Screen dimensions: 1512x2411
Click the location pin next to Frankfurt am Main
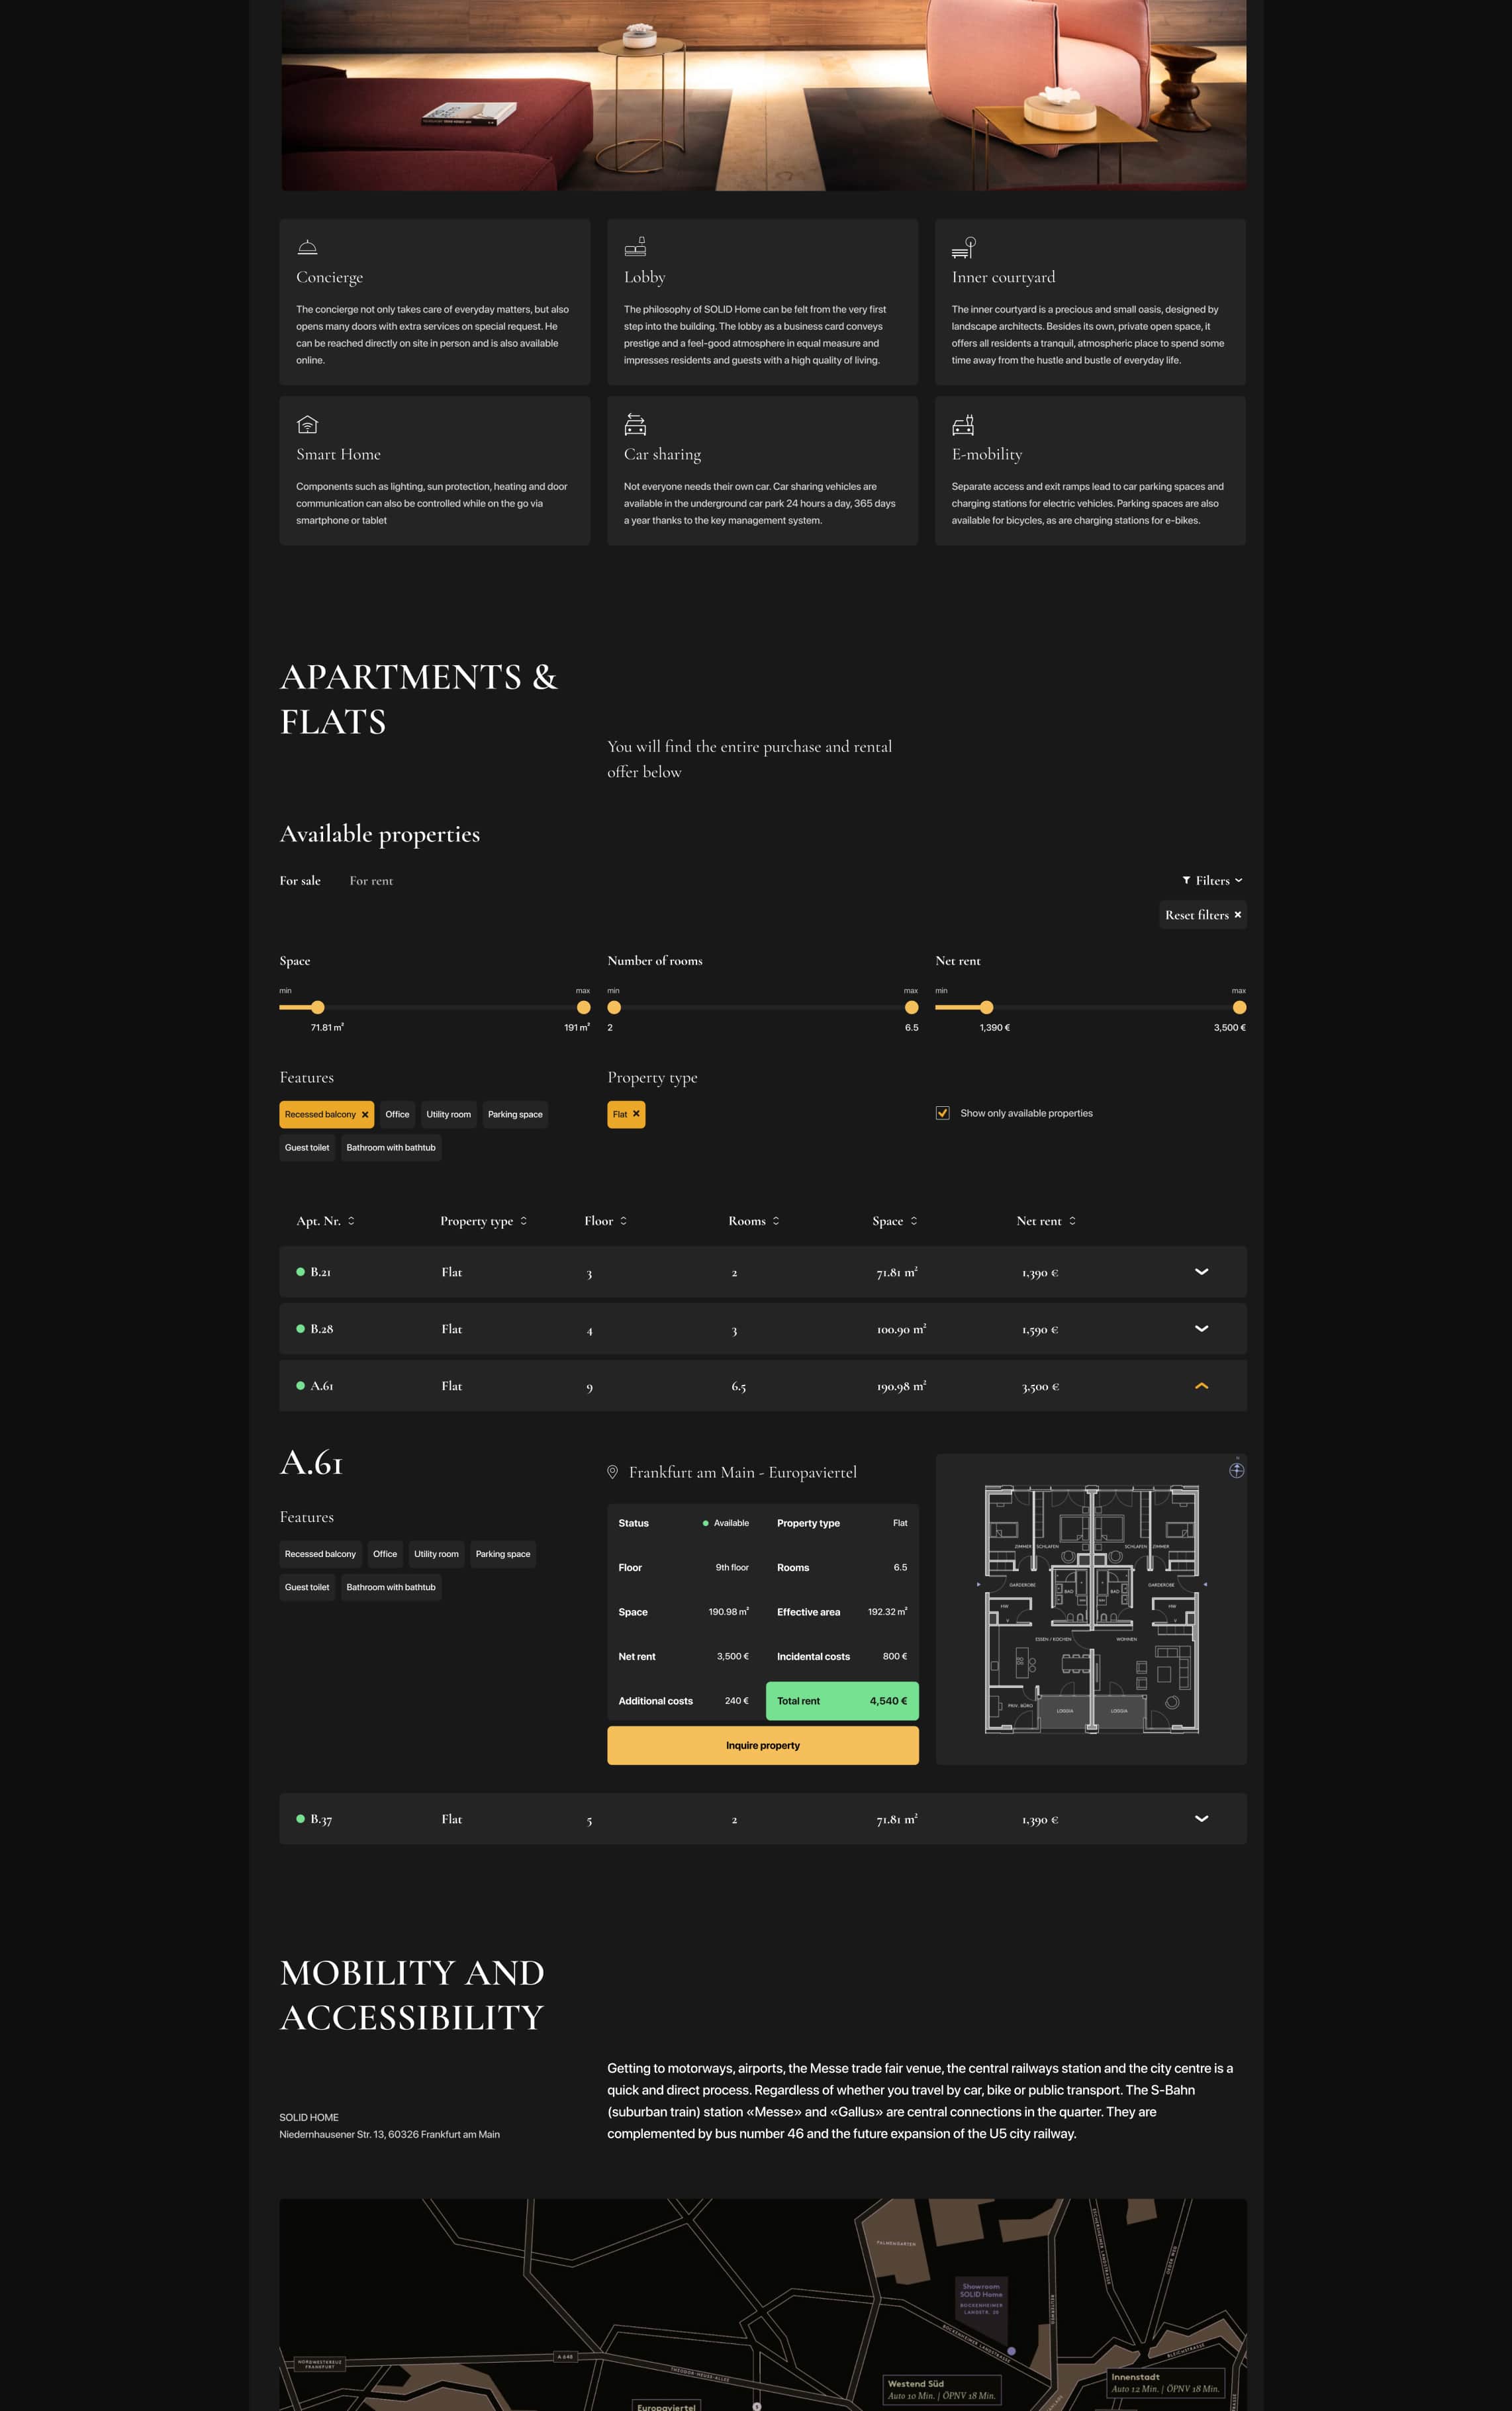click(613, 1472)
